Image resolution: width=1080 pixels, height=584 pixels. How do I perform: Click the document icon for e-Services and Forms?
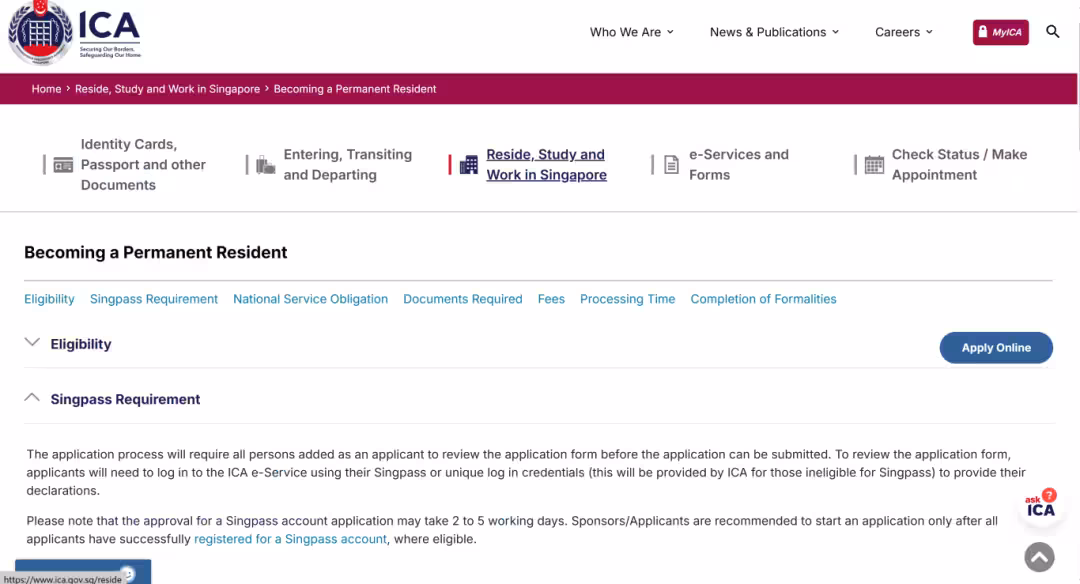click(672, 165)
